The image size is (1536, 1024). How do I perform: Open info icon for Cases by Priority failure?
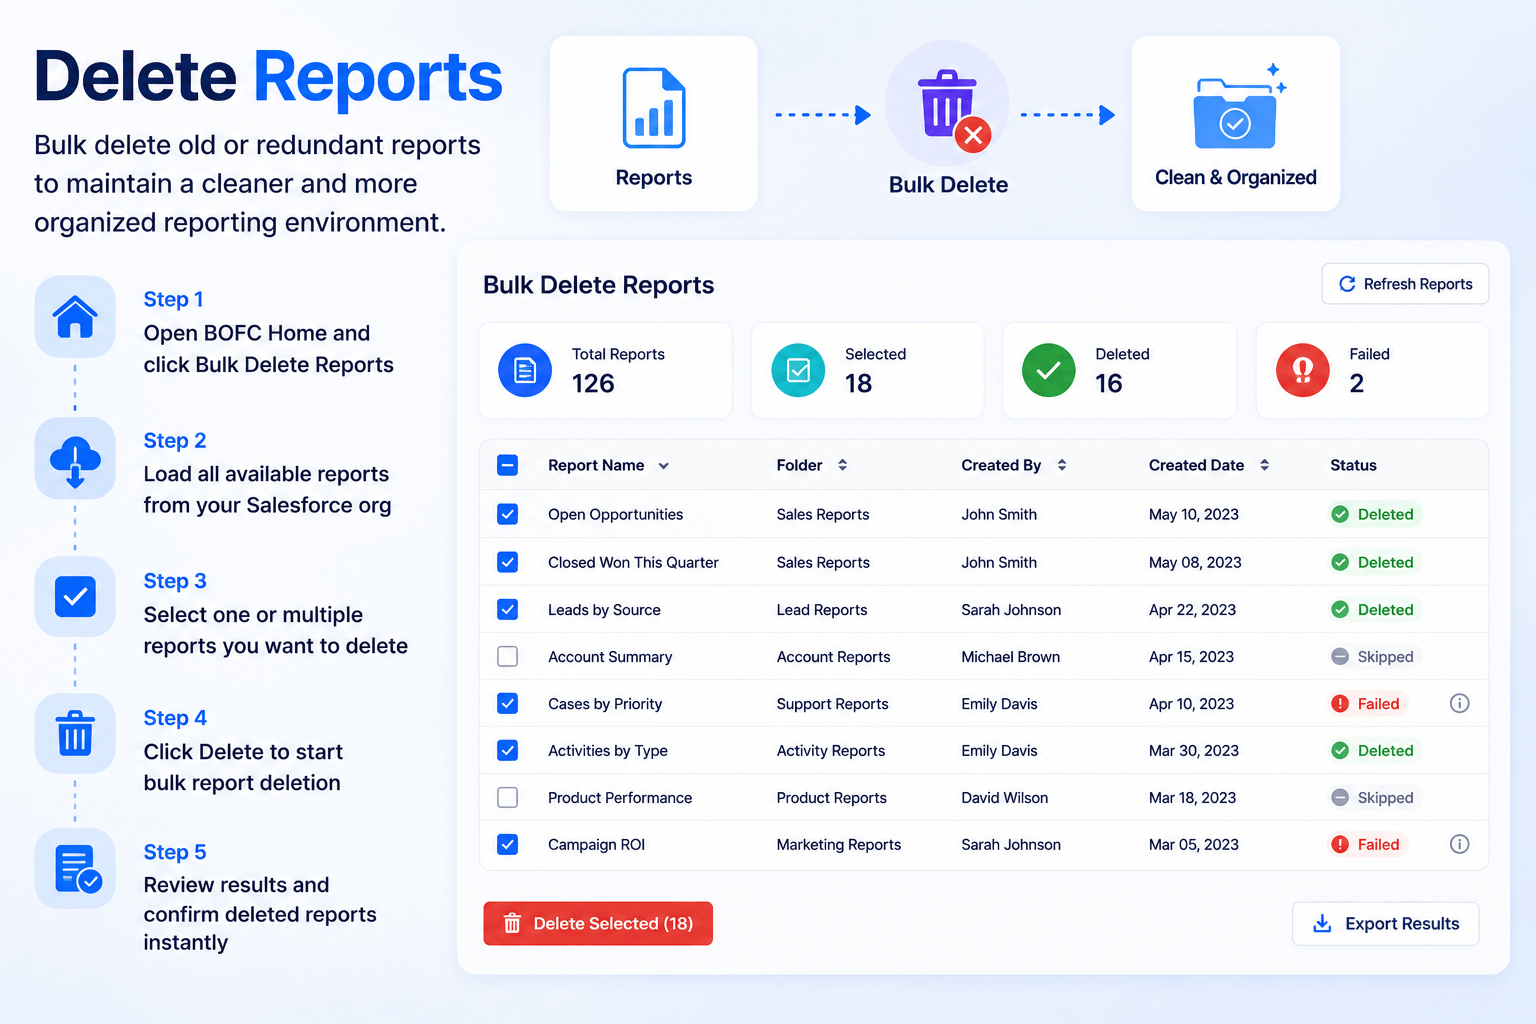pyautogui.click(x=1459, y=703)
